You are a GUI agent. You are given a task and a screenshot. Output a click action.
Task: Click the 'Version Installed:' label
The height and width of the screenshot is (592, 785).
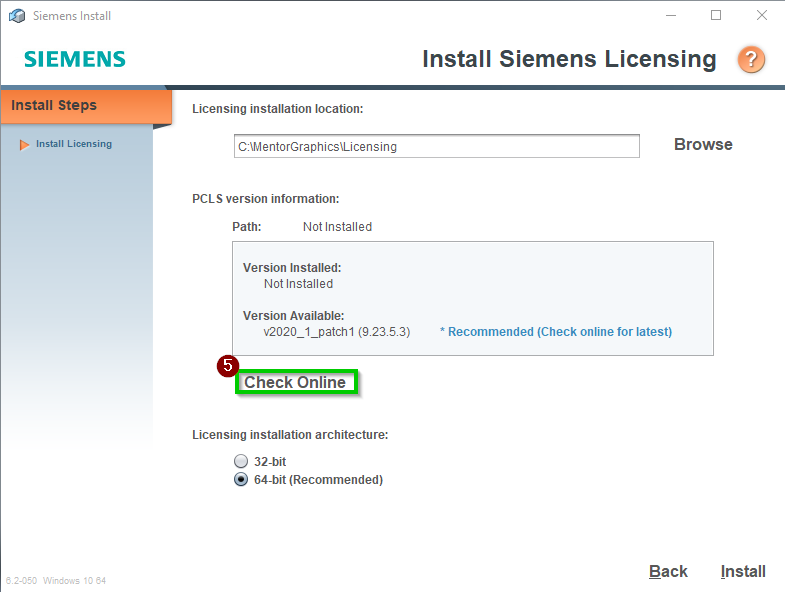click(292, 267)
